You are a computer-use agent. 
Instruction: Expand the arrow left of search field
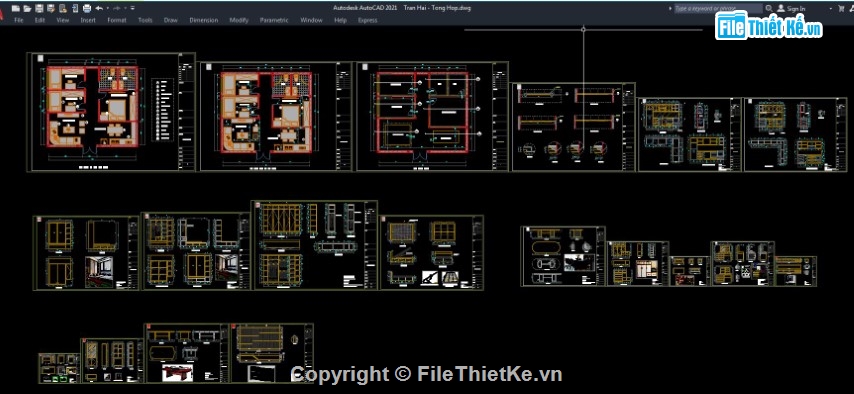click(x=670, y=9)
